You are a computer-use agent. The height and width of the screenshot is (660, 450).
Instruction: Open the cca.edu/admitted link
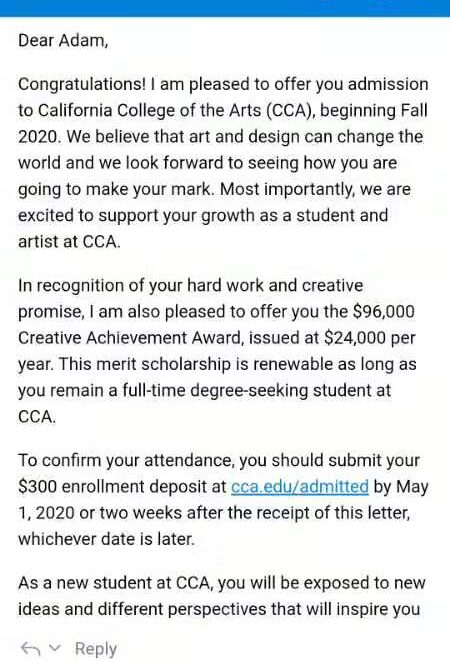300,487
